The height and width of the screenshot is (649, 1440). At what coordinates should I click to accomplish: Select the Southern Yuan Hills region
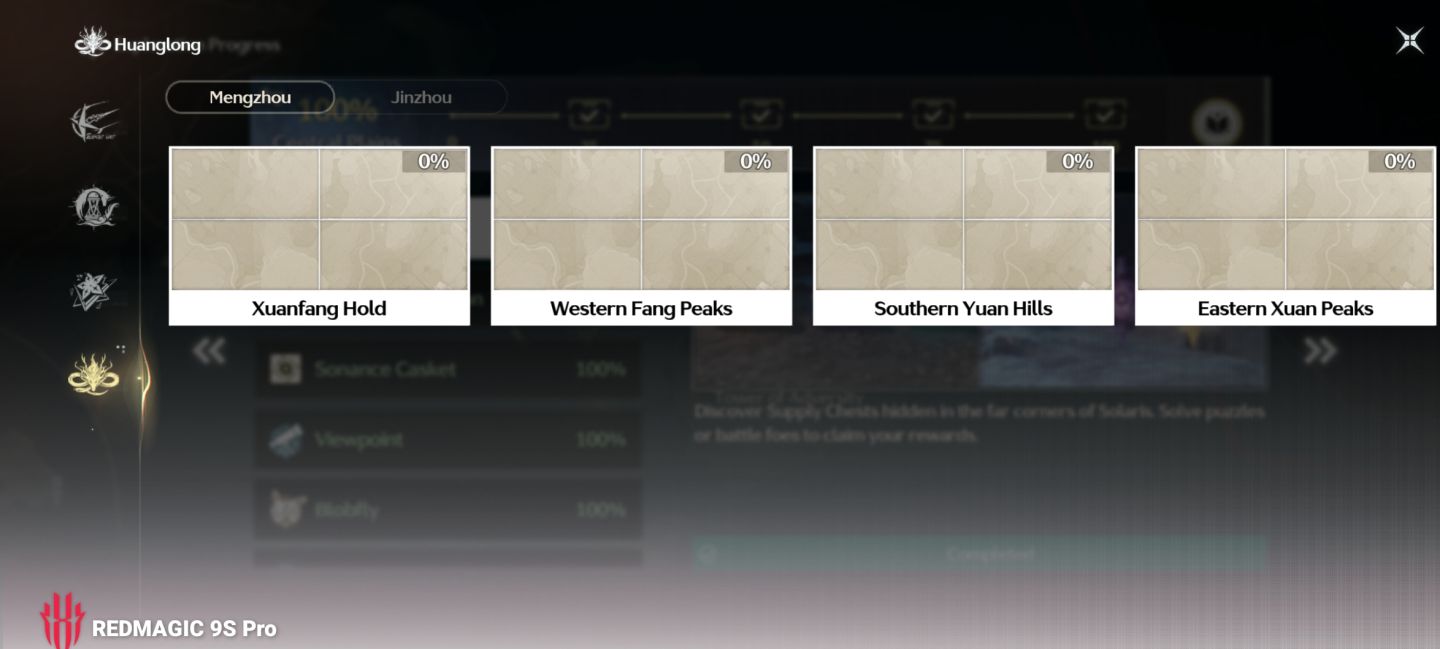coord(963,236)
